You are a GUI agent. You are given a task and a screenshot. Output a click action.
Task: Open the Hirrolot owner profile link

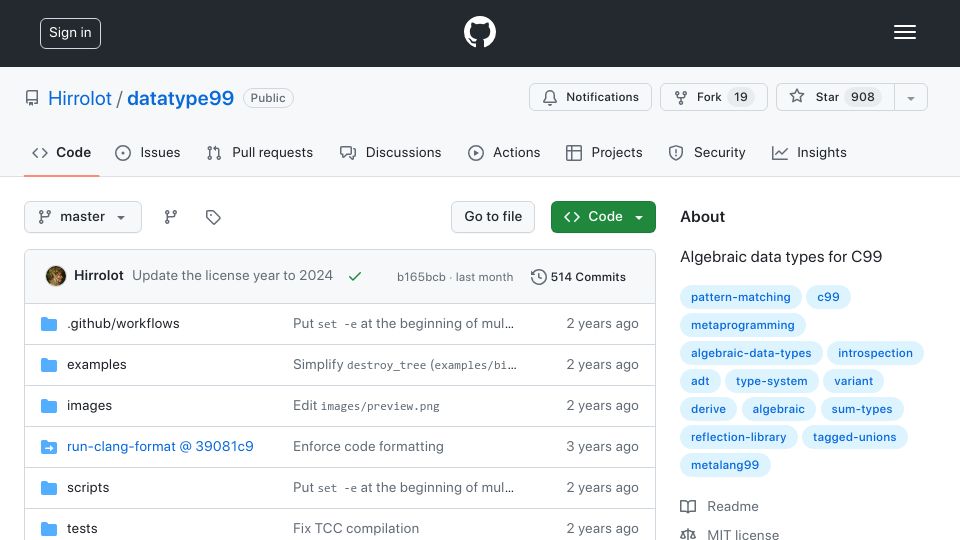click(x=80, y=98)
